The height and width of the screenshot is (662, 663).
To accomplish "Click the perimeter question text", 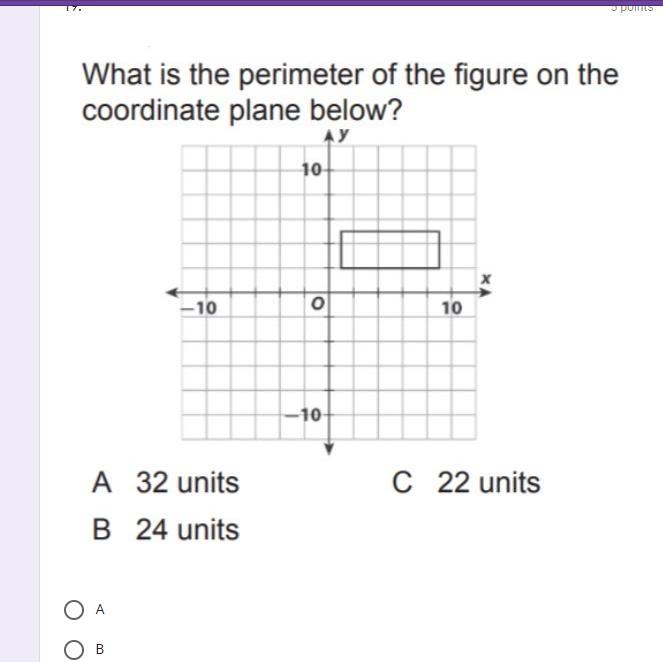I will coord(350,92).
